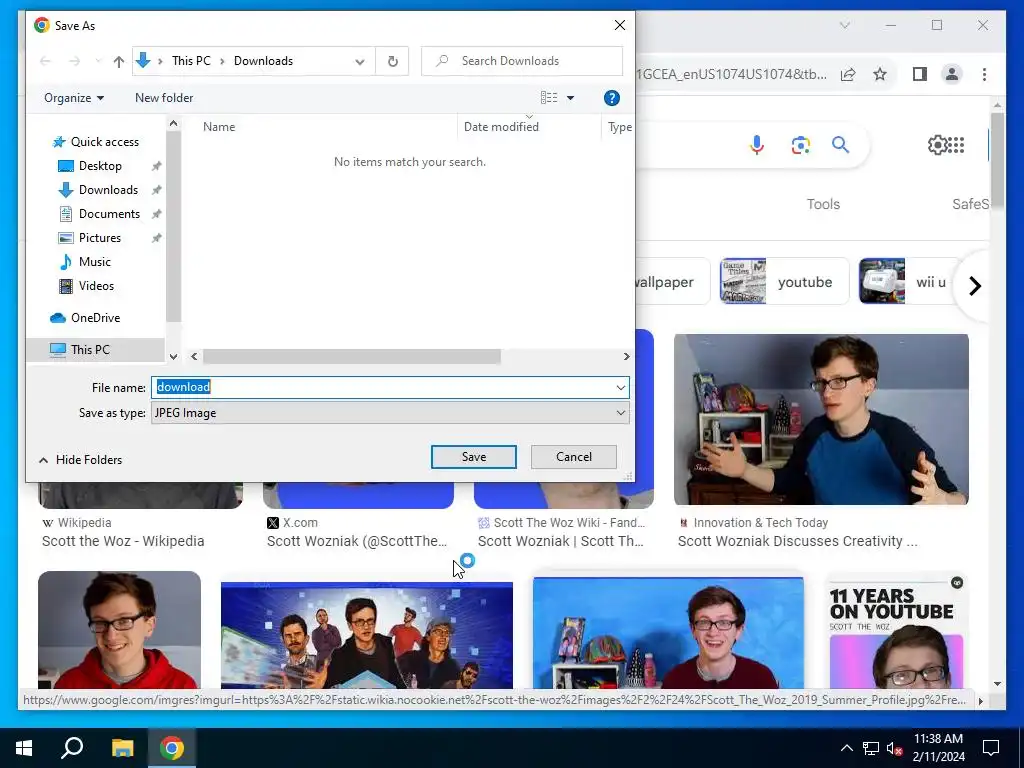1024x768 pixels.
Task: Sort files by Date modified column
Action: (x=501, y=127)
